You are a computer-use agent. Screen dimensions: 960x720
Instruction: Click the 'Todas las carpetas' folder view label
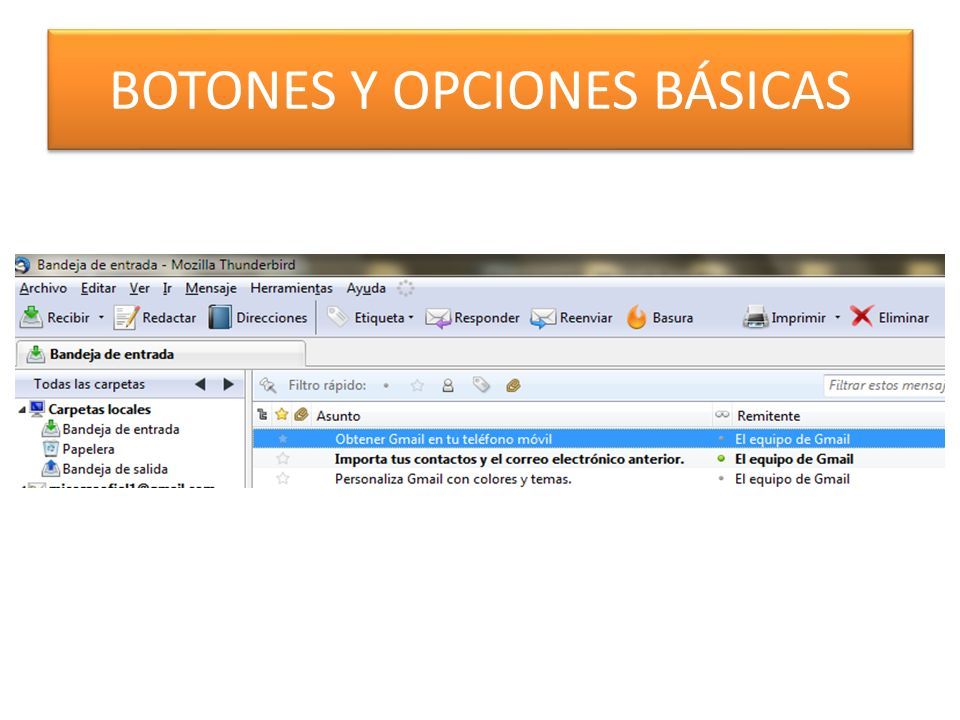point(89,384)
